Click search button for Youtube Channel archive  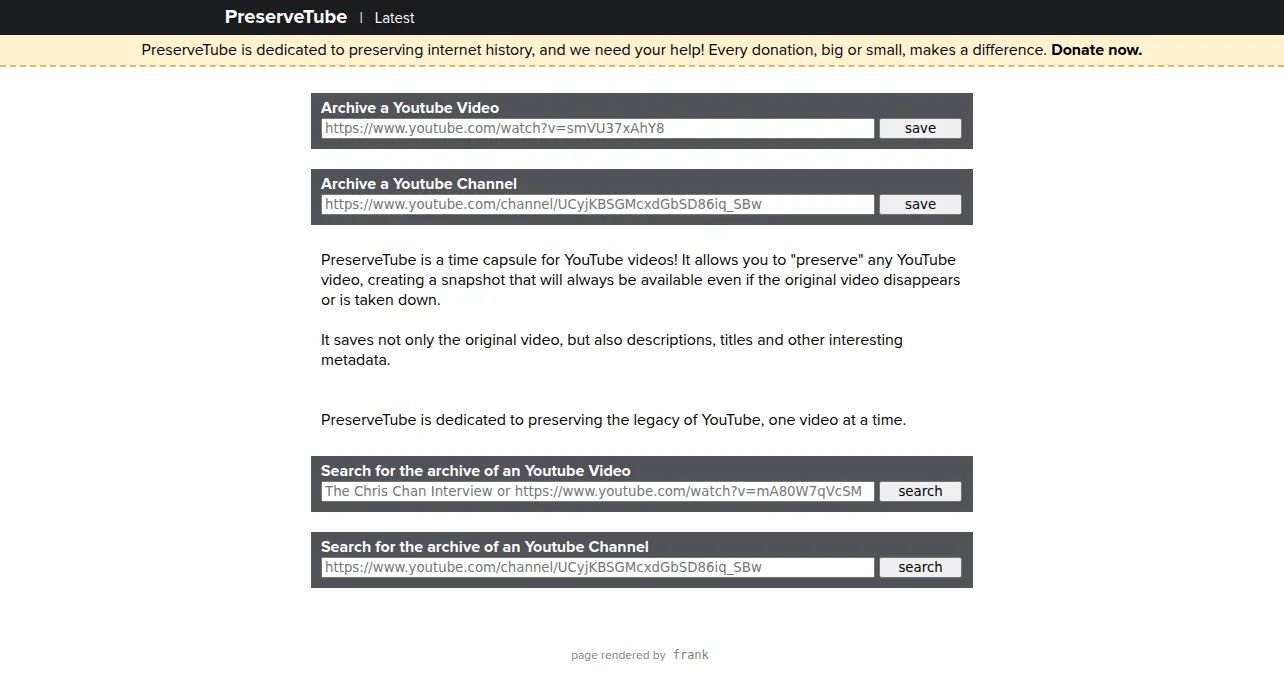[x=920, y=567]
